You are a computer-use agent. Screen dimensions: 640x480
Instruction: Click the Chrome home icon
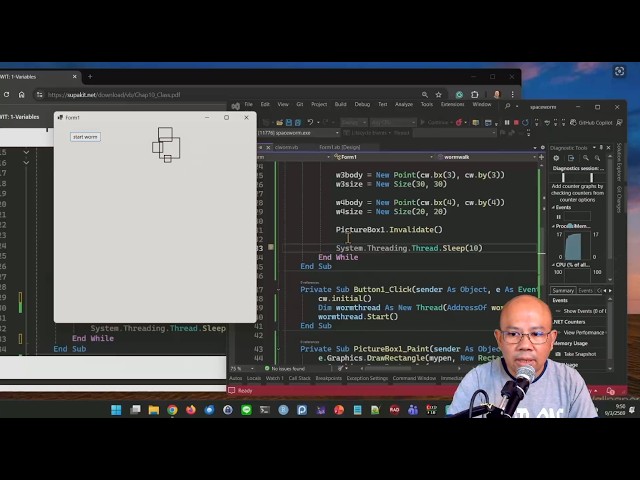21,95
